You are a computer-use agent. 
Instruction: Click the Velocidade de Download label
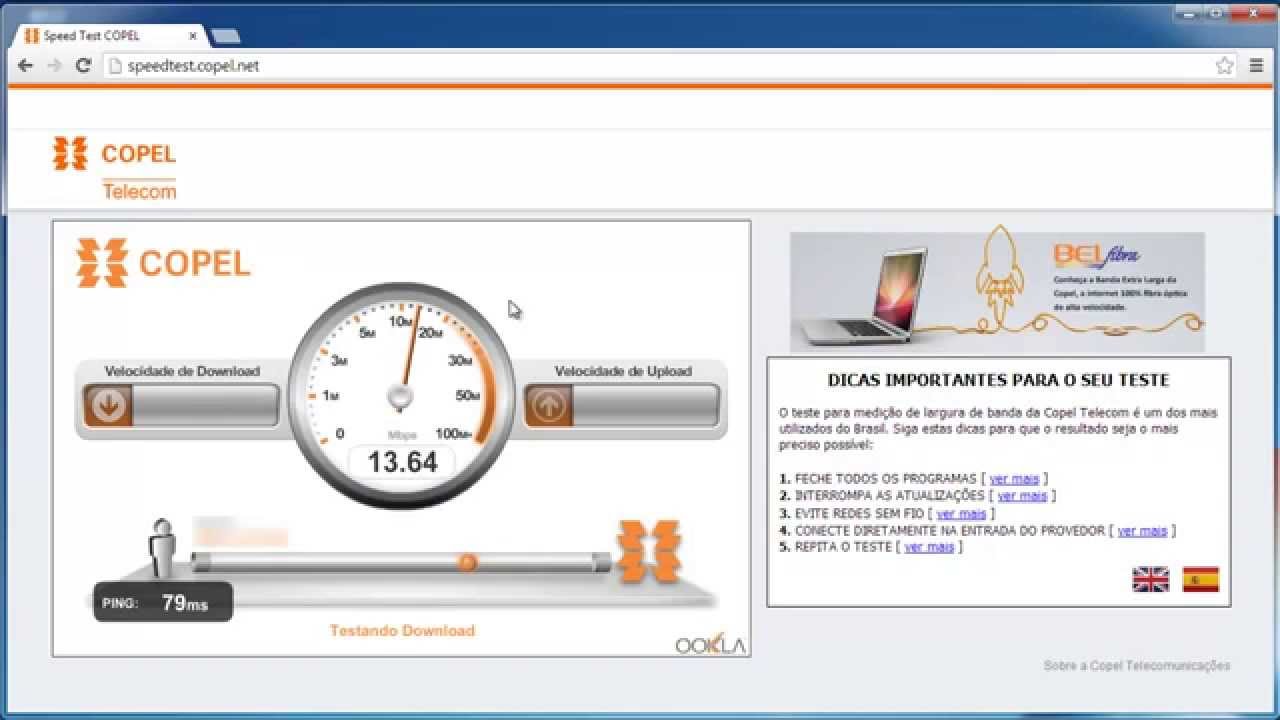pyautogui.click(x=182, y=371)
